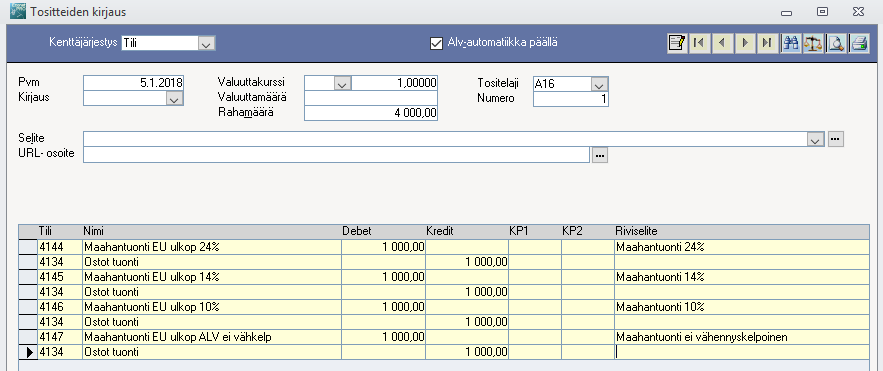Open search with the binoculars icon
883x371 pixels.
791,43
